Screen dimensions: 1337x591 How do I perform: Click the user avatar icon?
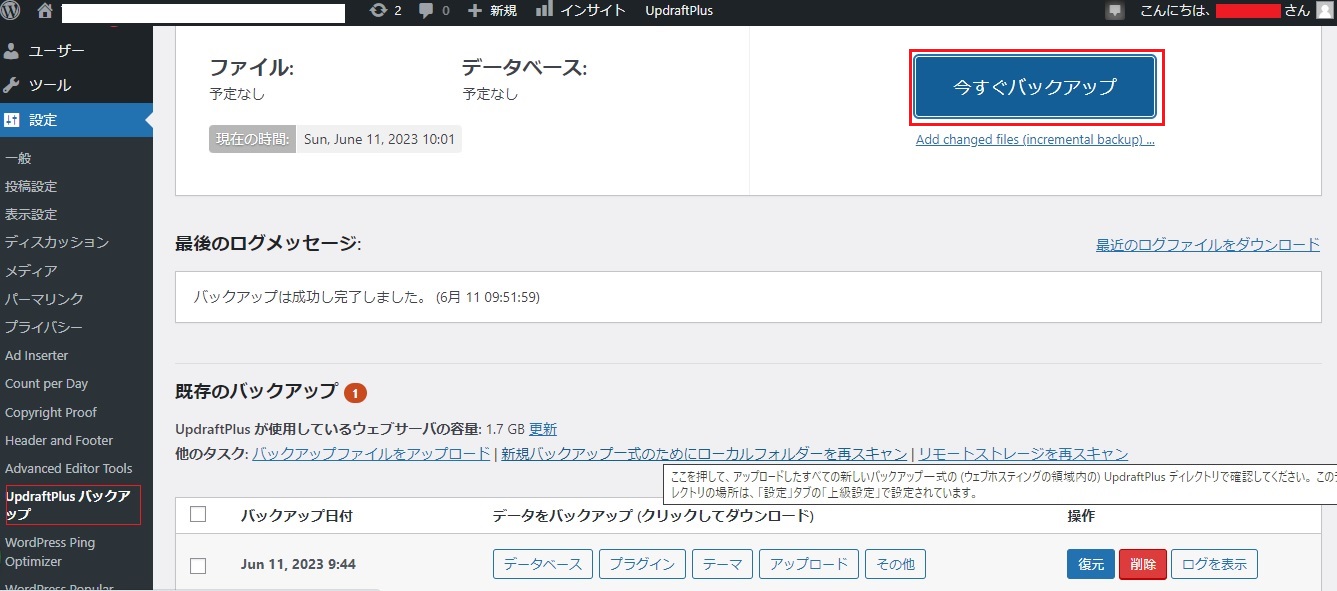tap(1324, 11)
